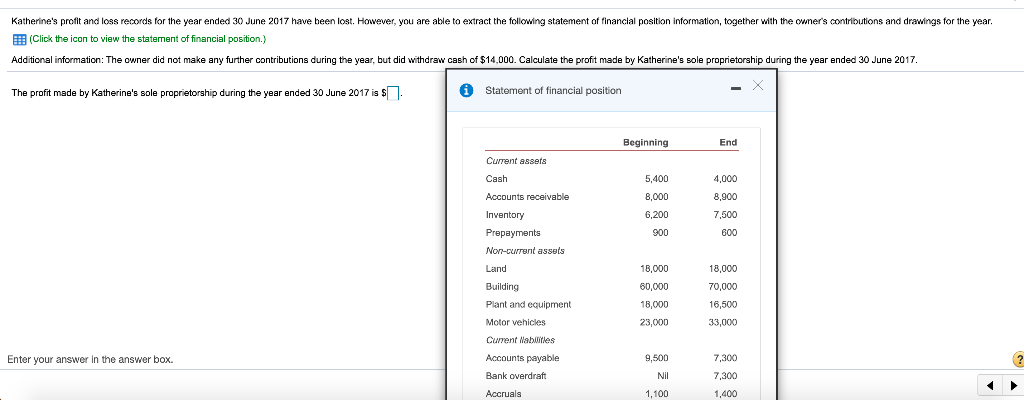This screenshot has width=1024, height=400.
Task: Click Motor vehicles beginning value 23,000
Action: click(x=654, y=322)
